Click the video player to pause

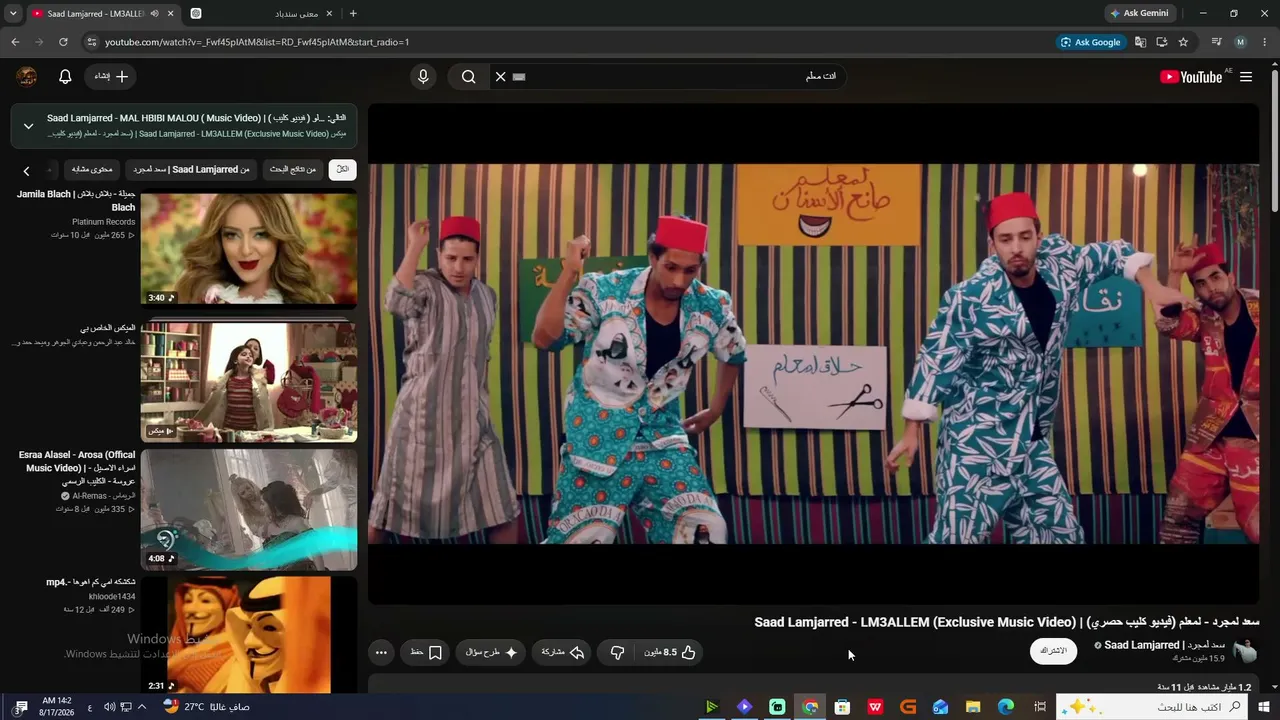click(x=813, y=354)
